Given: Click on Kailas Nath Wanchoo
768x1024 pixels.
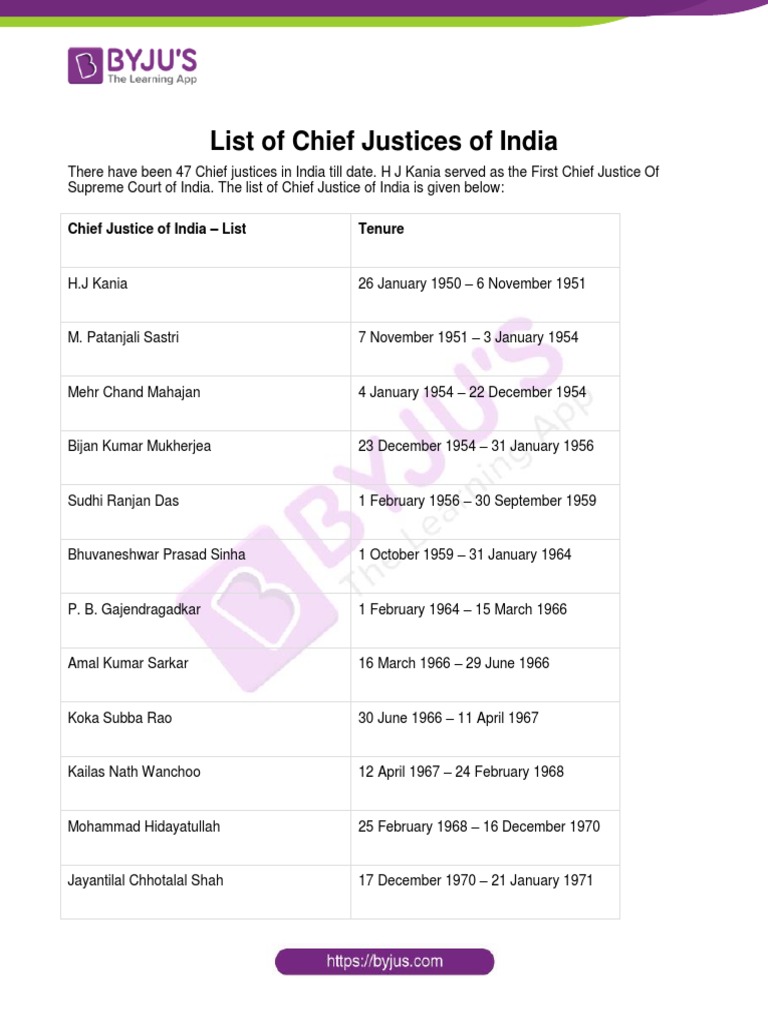Looking at the screenshot, I should pyautogui.click(x=134, y=772).
